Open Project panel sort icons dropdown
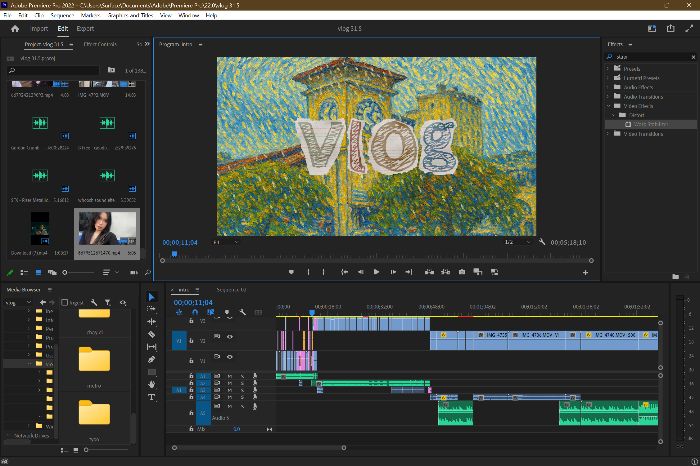The image size is (700, 466). 110,272
